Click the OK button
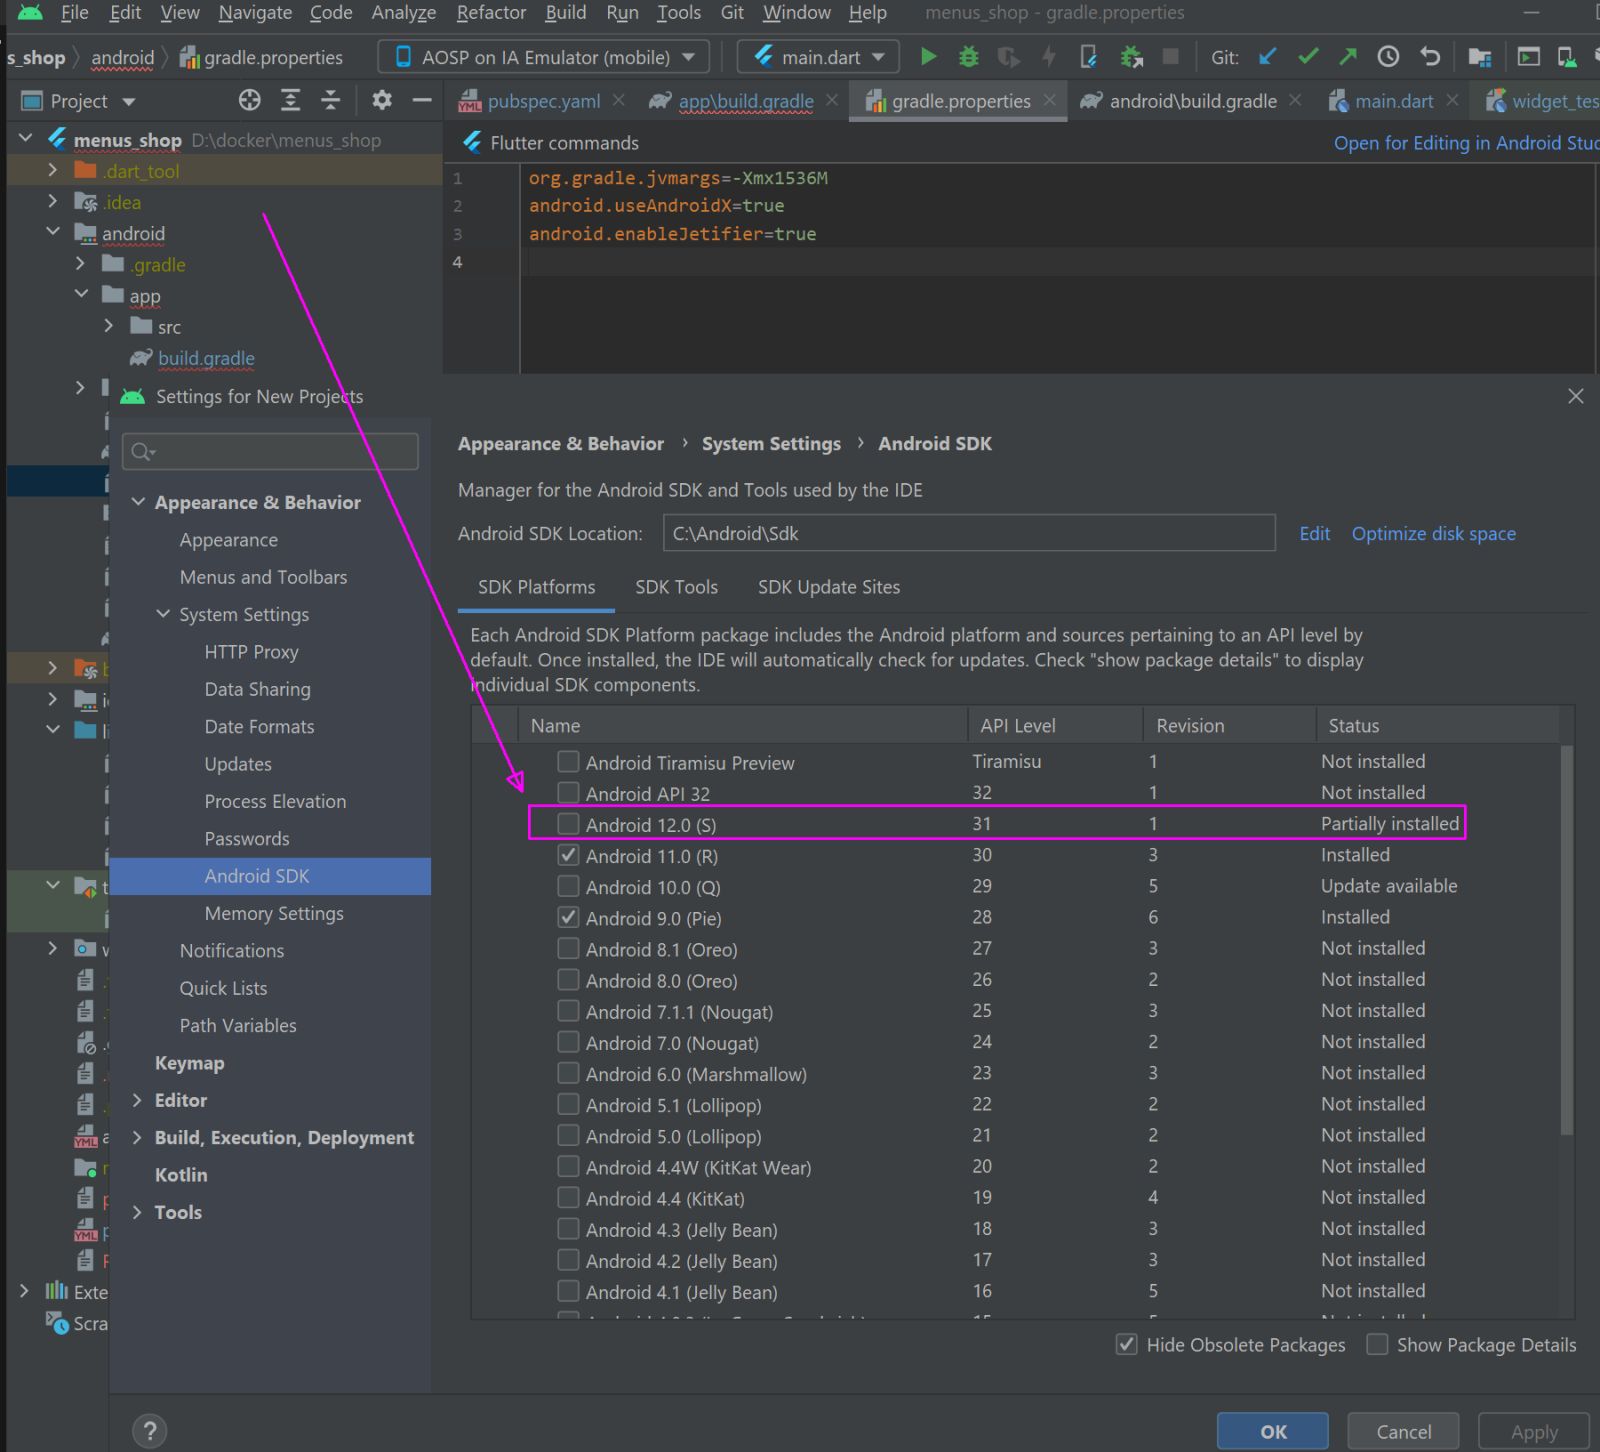Screen dimensions: 1600x1452 [1272, 1431]
